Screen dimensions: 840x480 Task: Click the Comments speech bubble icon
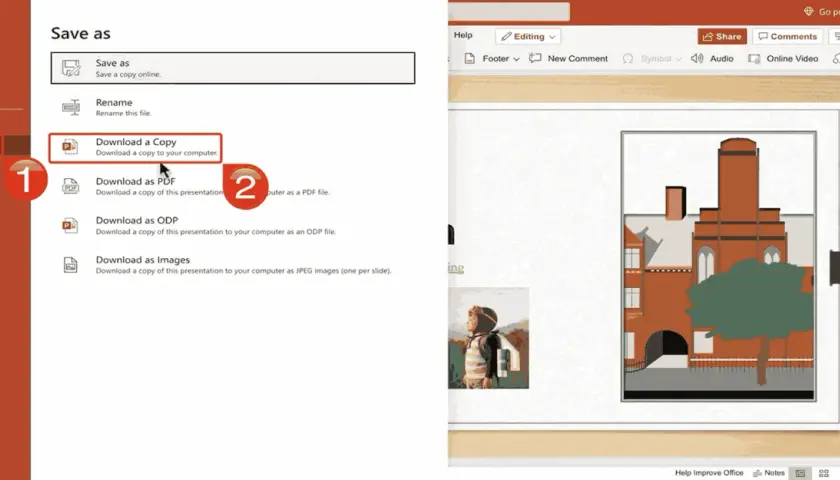tap(763, 36)
